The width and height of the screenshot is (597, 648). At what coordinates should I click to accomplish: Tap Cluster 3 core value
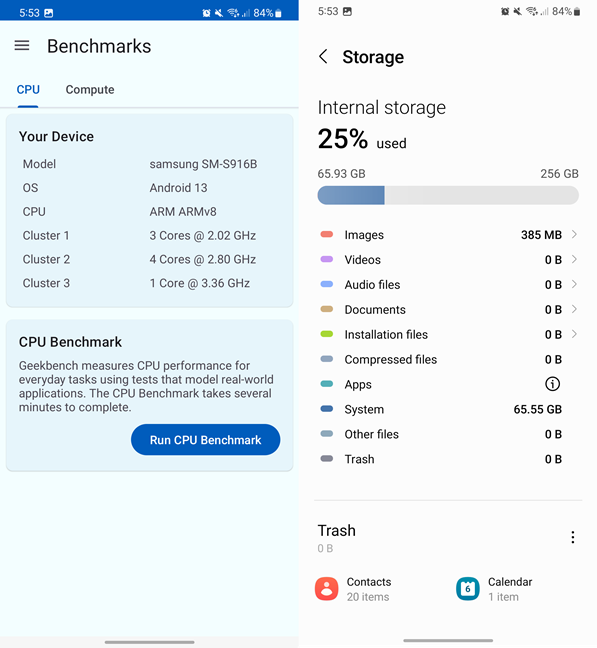click(200, 283)
